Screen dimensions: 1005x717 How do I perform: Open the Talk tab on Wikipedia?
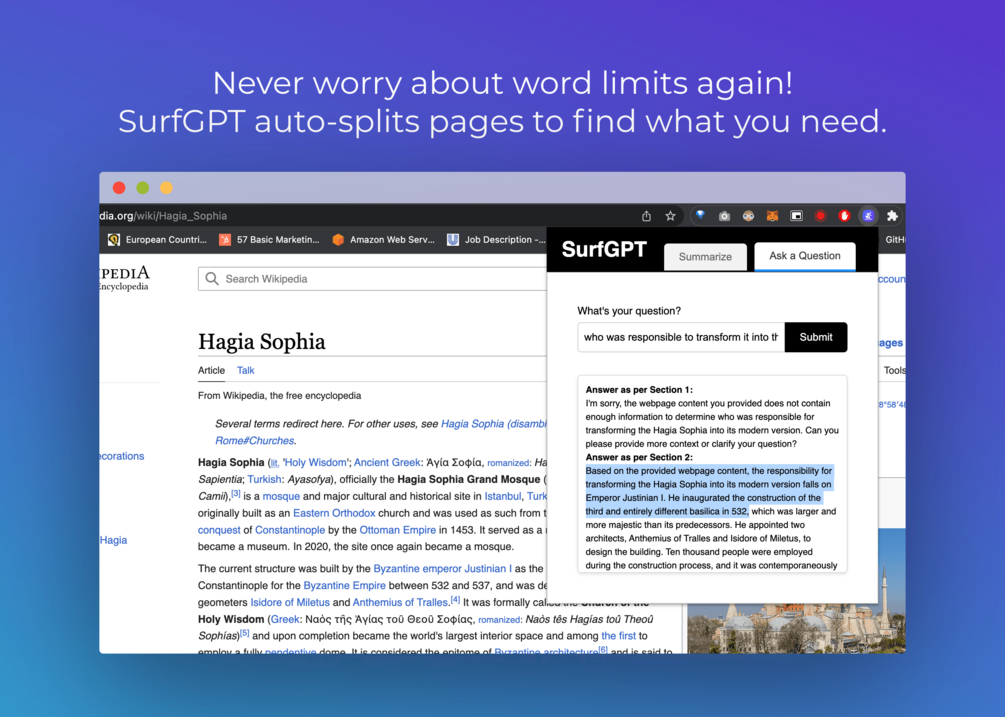(x=245, y=370)
